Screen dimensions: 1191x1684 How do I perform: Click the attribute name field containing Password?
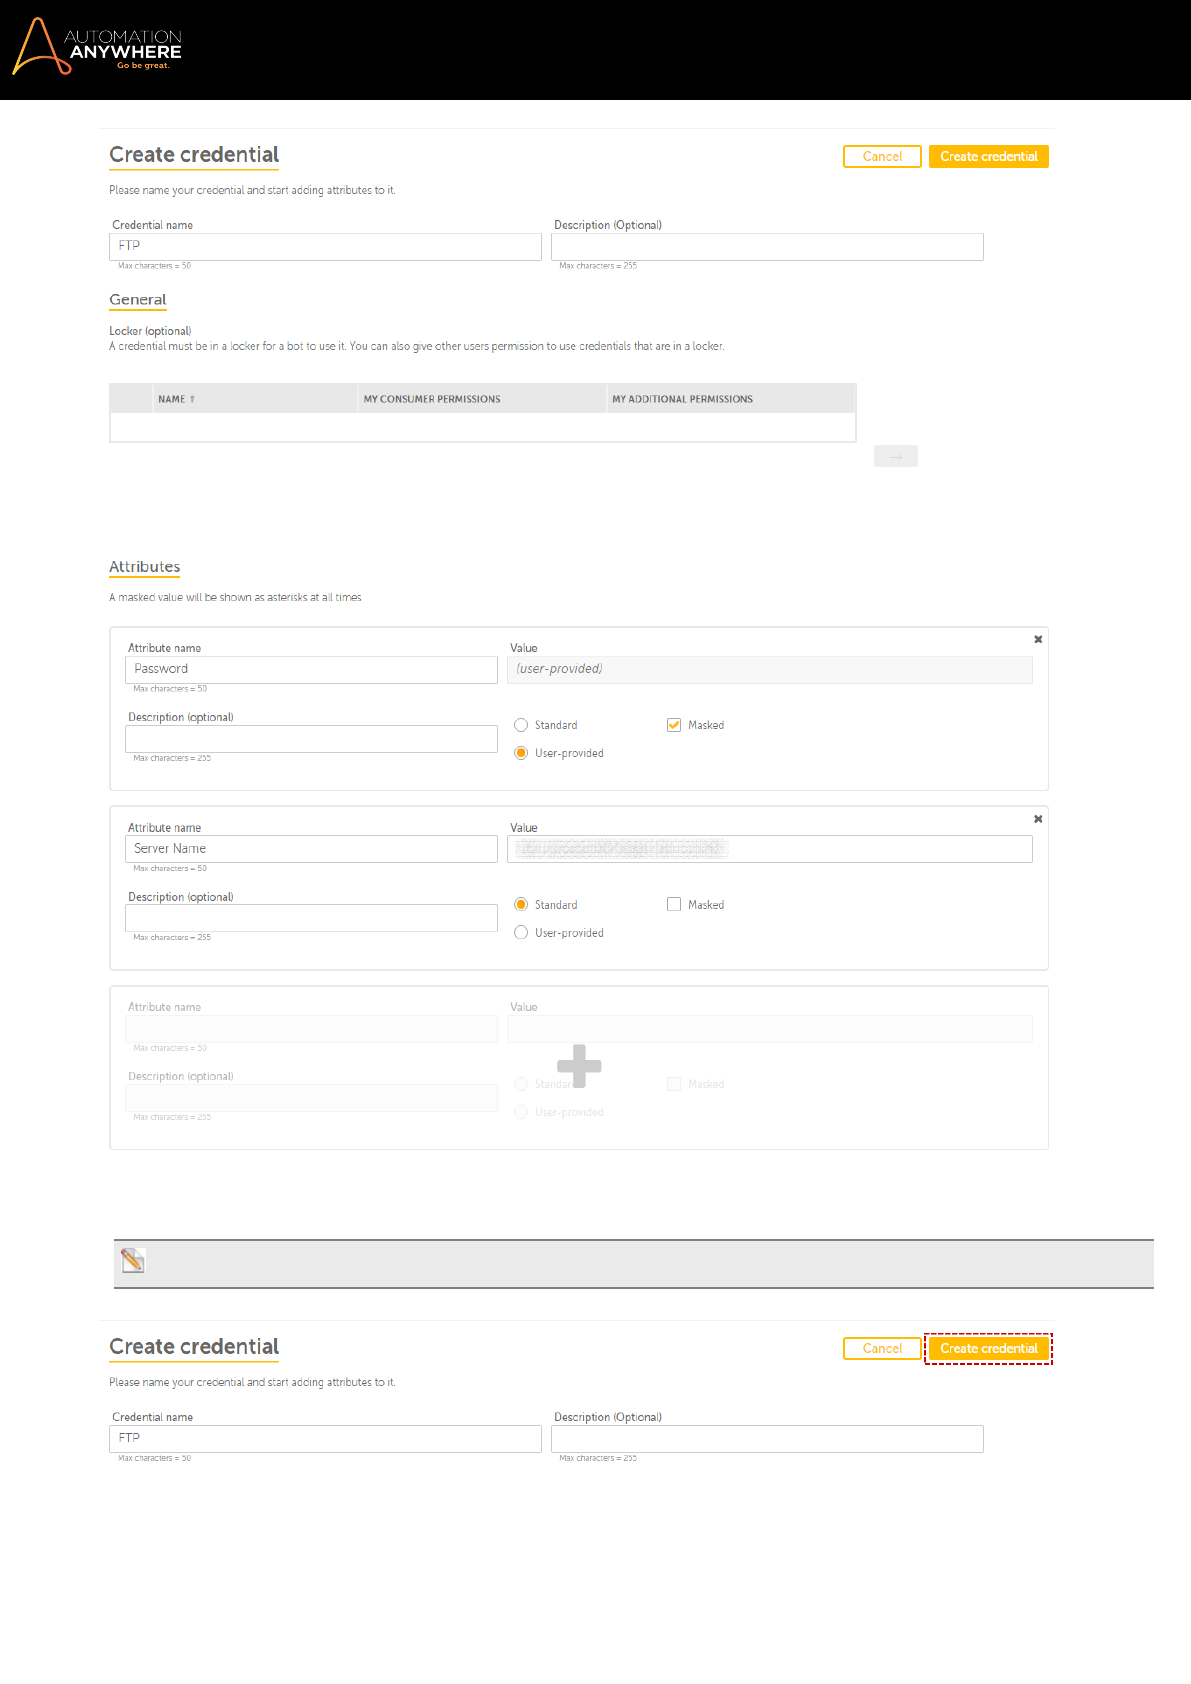[x=311, y=670]
